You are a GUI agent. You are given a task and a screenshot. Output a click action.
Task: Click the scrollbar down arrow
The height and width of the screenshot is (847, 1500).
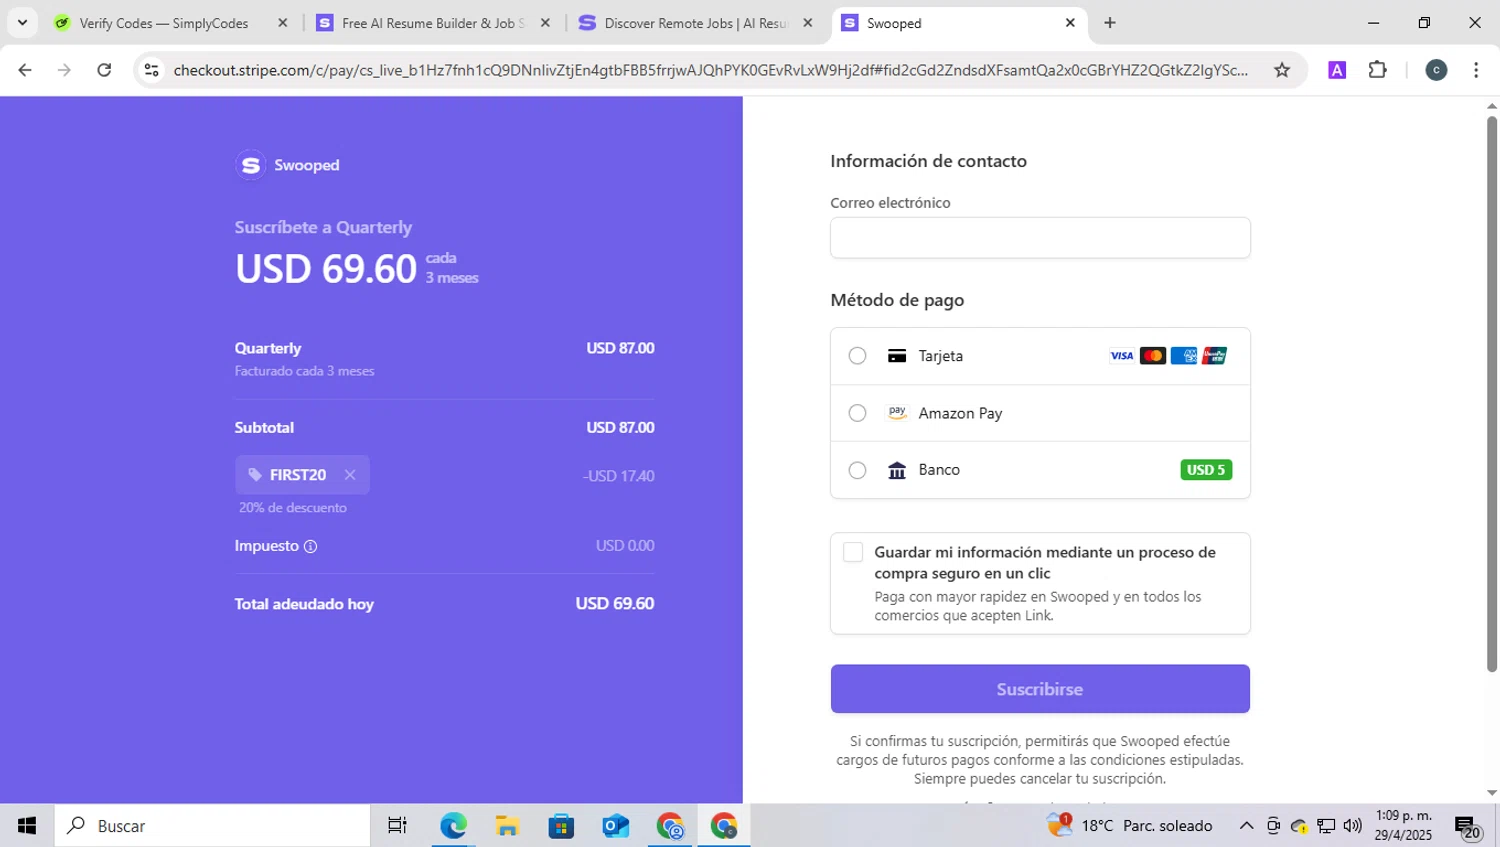(x=1491, y=793)
